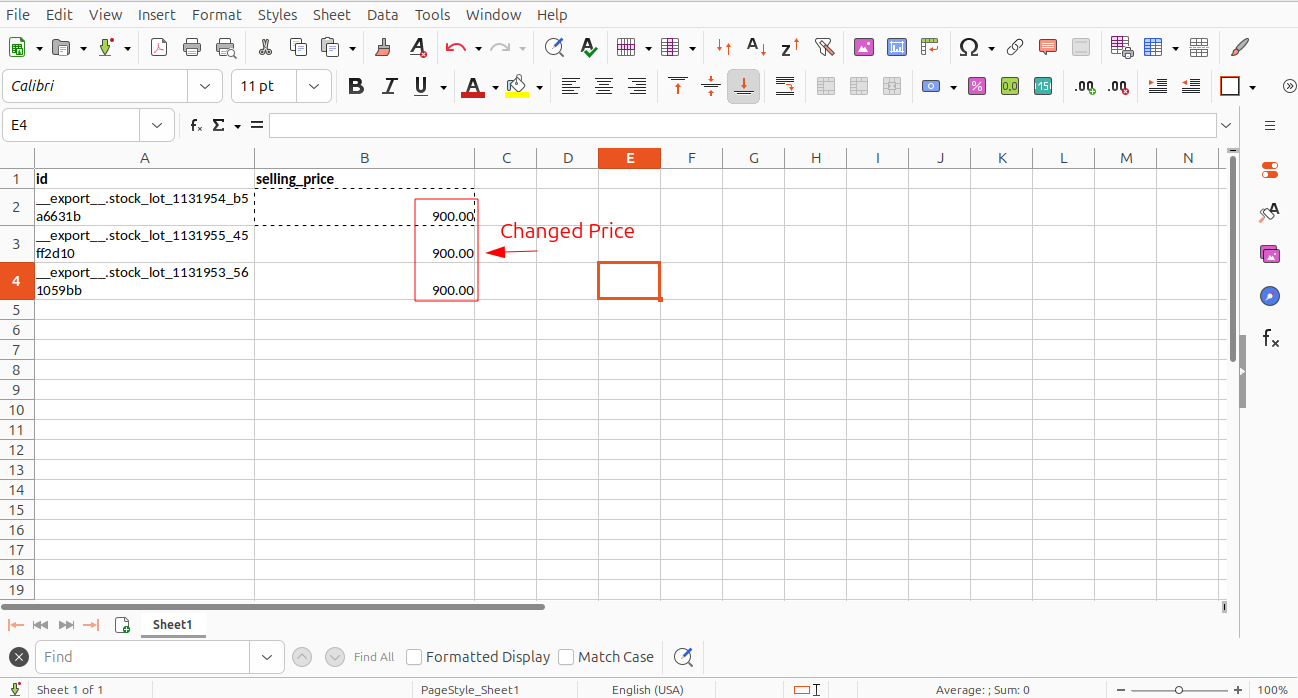Expand the Calibri font name dropdown
The height and width of the screenshot is (698, 1298).
[205, 86]
